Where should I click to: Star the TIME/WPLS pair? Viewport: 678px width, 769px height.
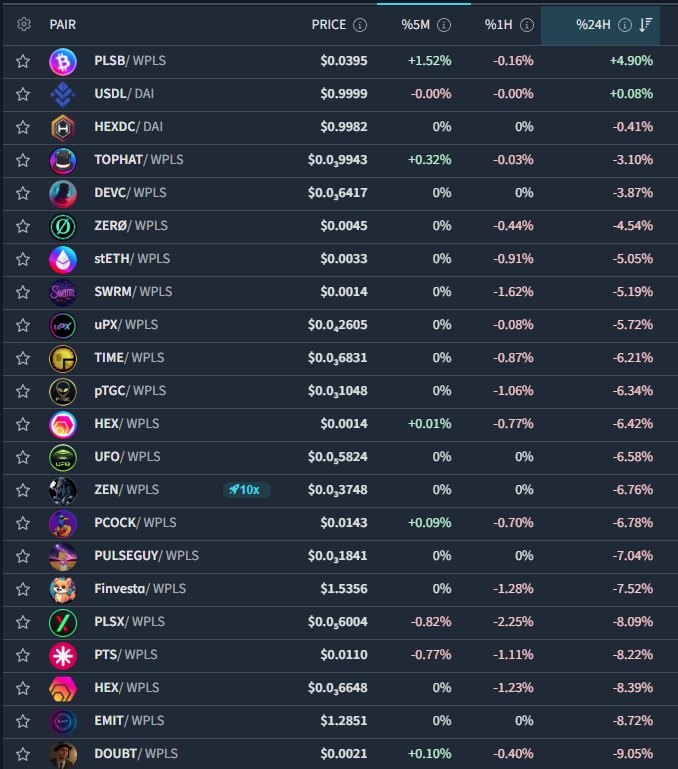click(23, 358)
